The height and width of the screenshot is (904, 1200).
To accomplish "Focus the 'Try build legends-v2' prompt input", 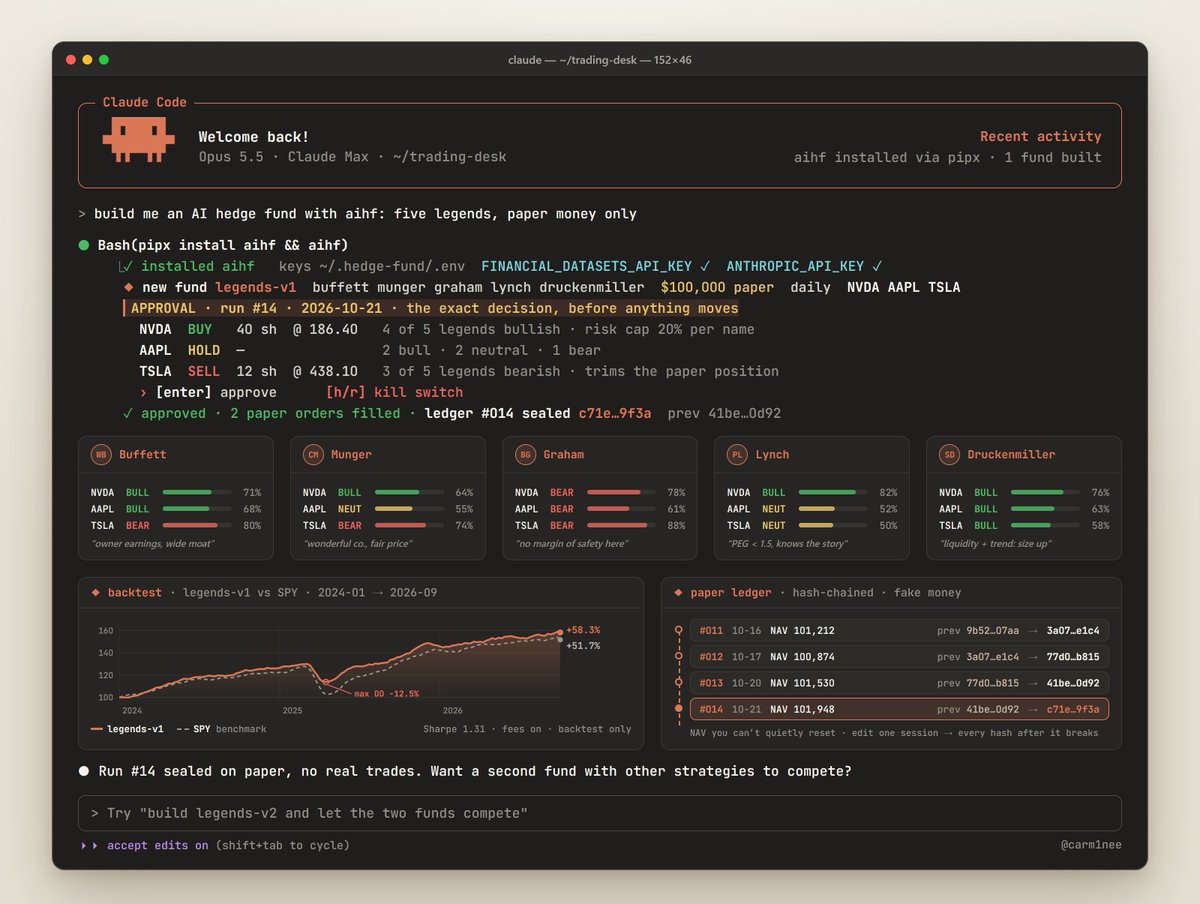I will (x=600, y=814).
